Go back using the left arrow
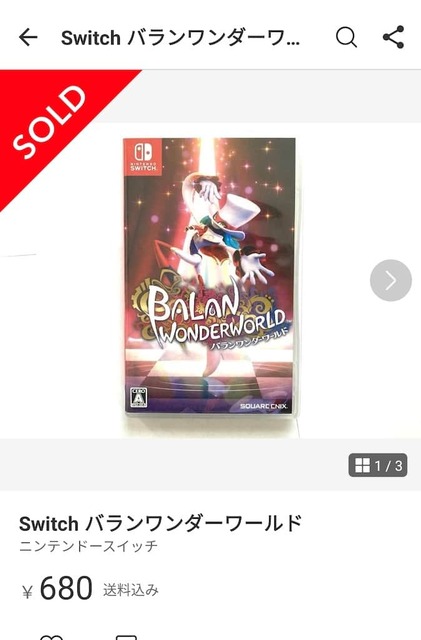Screen dimensions: 421x640 (x=28, y=38)
